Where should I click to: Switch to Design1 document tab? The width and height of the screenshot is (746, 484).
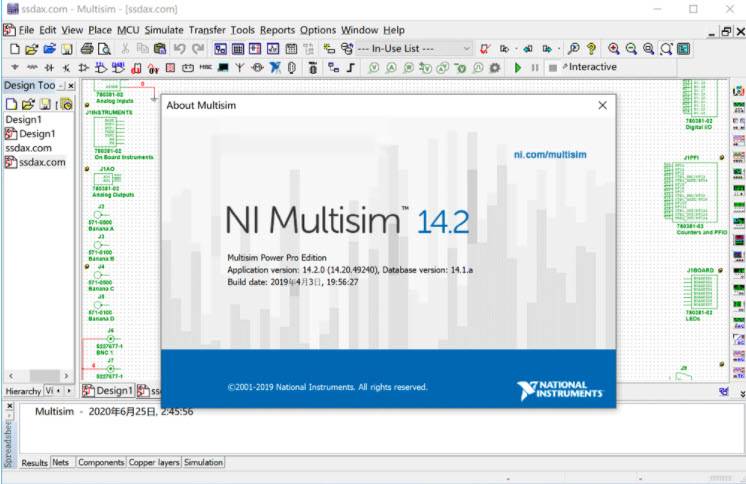coord(108,391)
